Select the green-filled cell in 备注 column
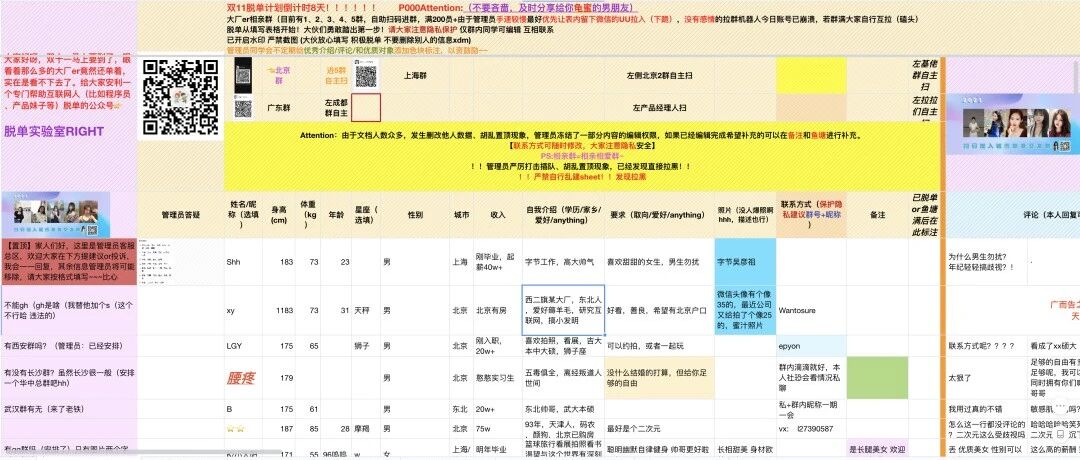The height and width of the screenshot is (460, 1080). tap(877, 378)
